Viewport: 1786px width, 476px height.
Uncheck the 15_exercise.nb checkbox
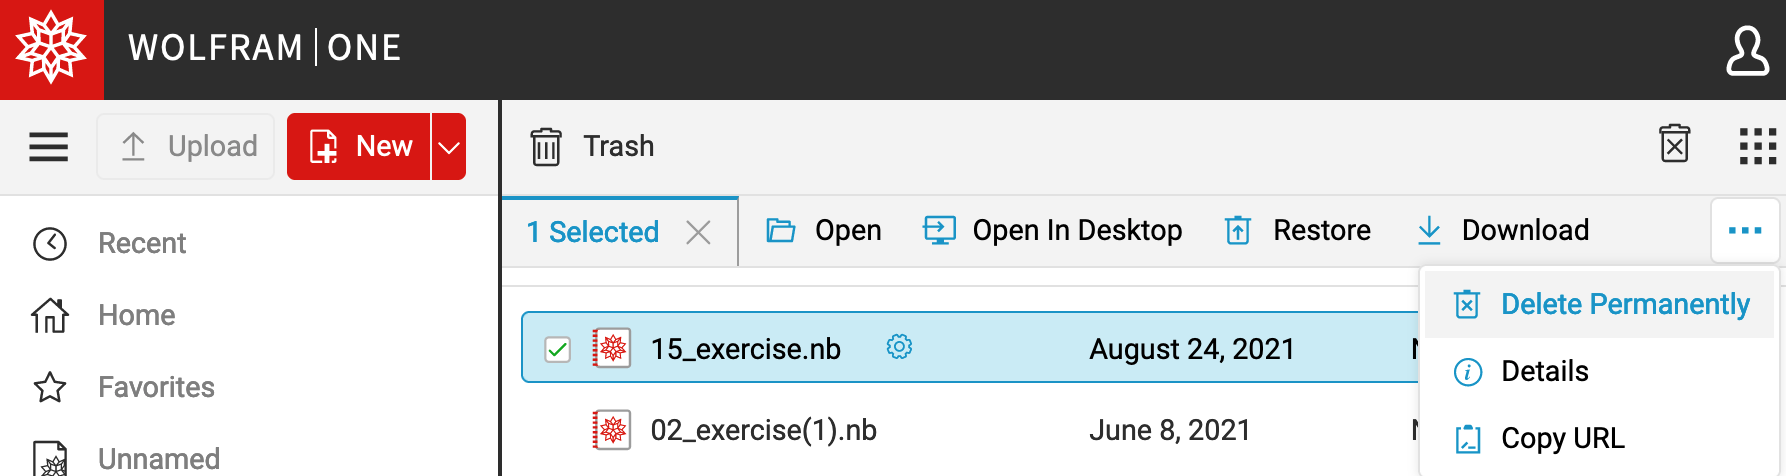pyautogui.click(x=557, y=349)
